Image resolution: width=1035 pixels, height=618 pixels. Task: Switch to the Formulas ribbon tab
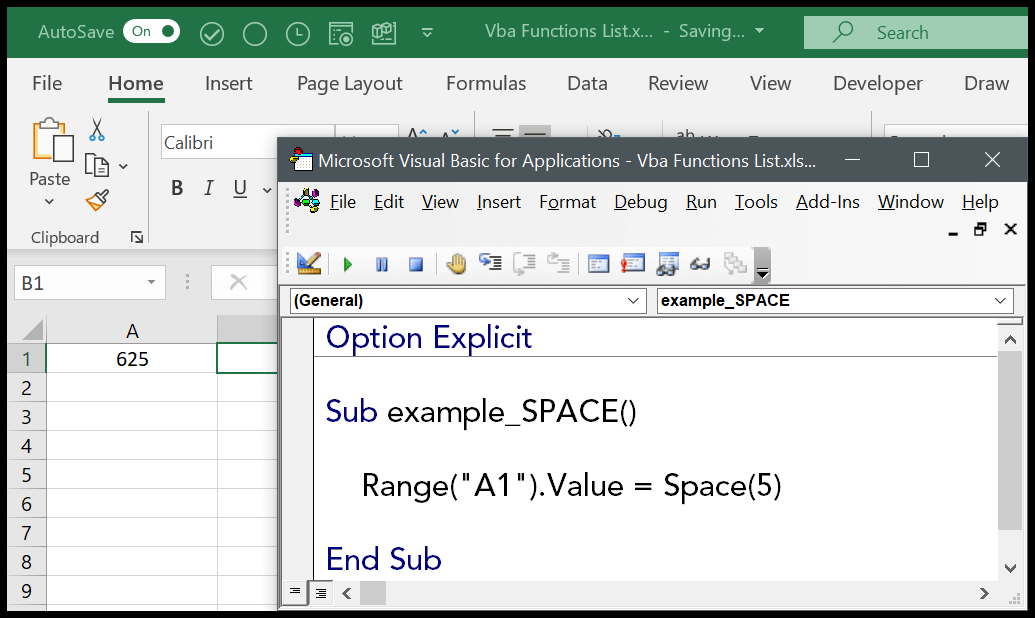pos(486,83)
